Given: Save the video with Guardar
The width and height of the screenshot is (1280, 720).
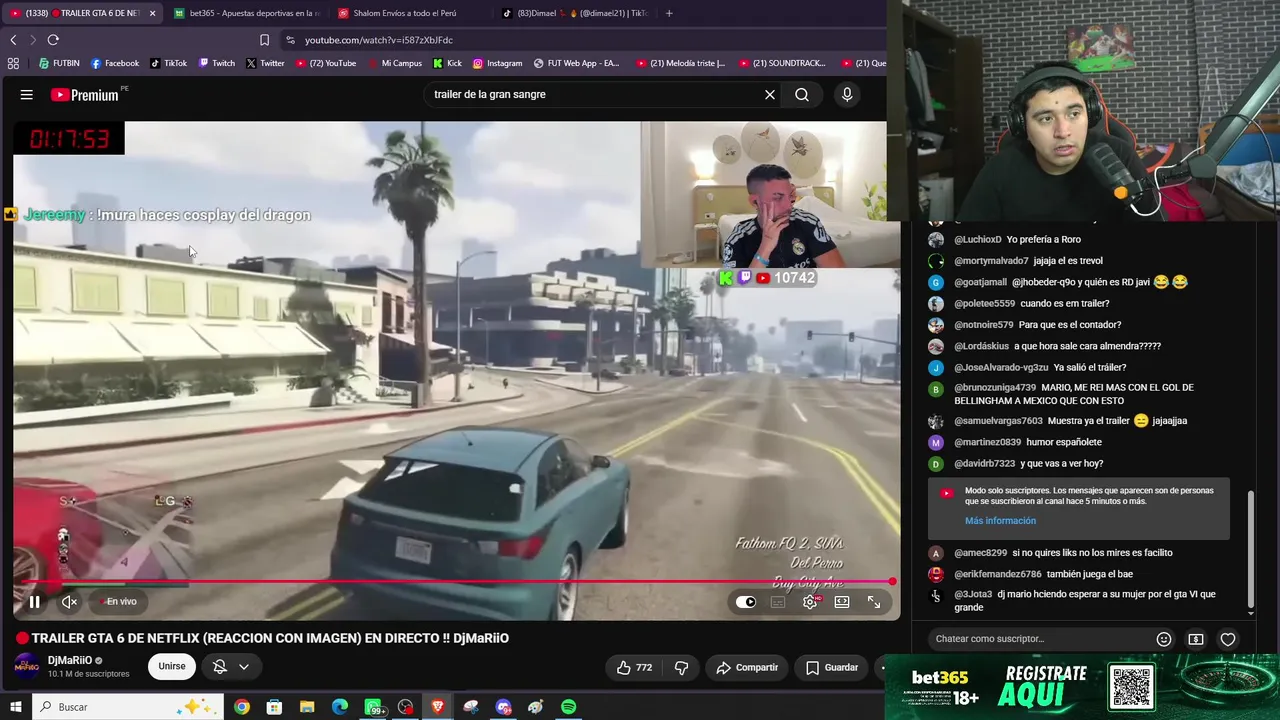Looking at the screenshot, I should (x=832, y=668).
